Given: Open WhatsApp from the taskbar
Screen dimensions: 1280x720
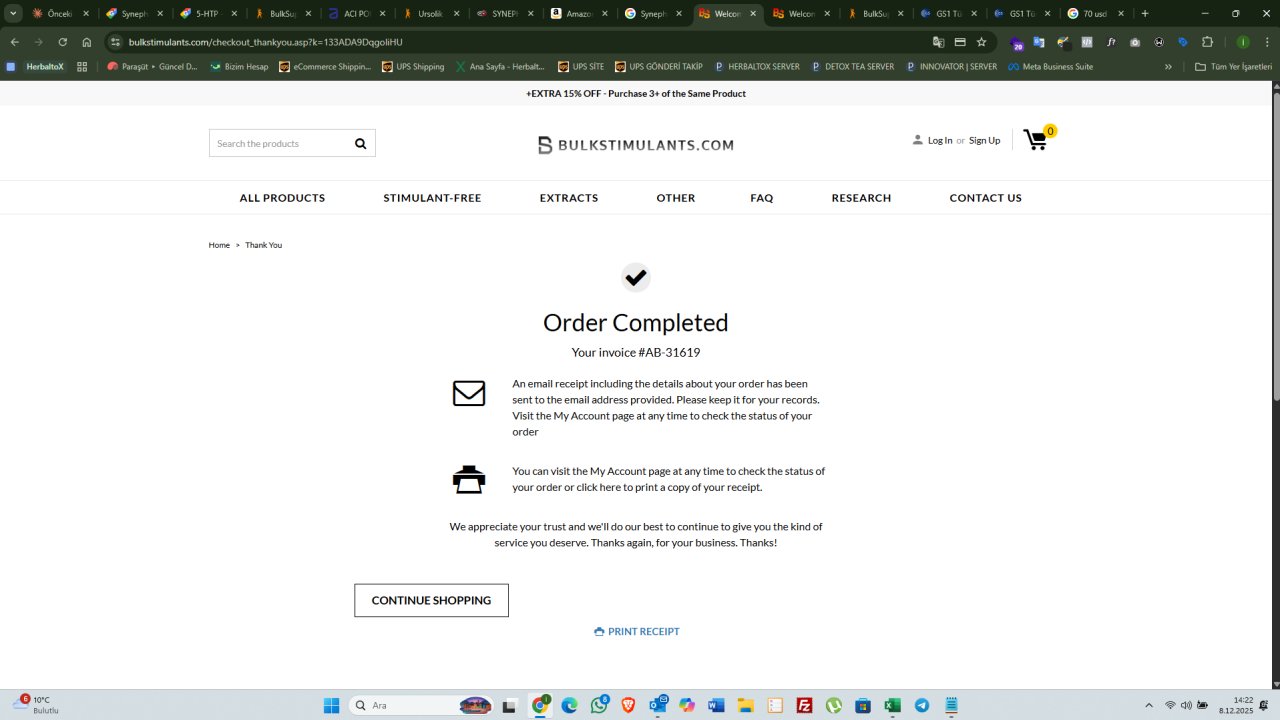Looking at the screenshot, I should (x=599, y=705).
